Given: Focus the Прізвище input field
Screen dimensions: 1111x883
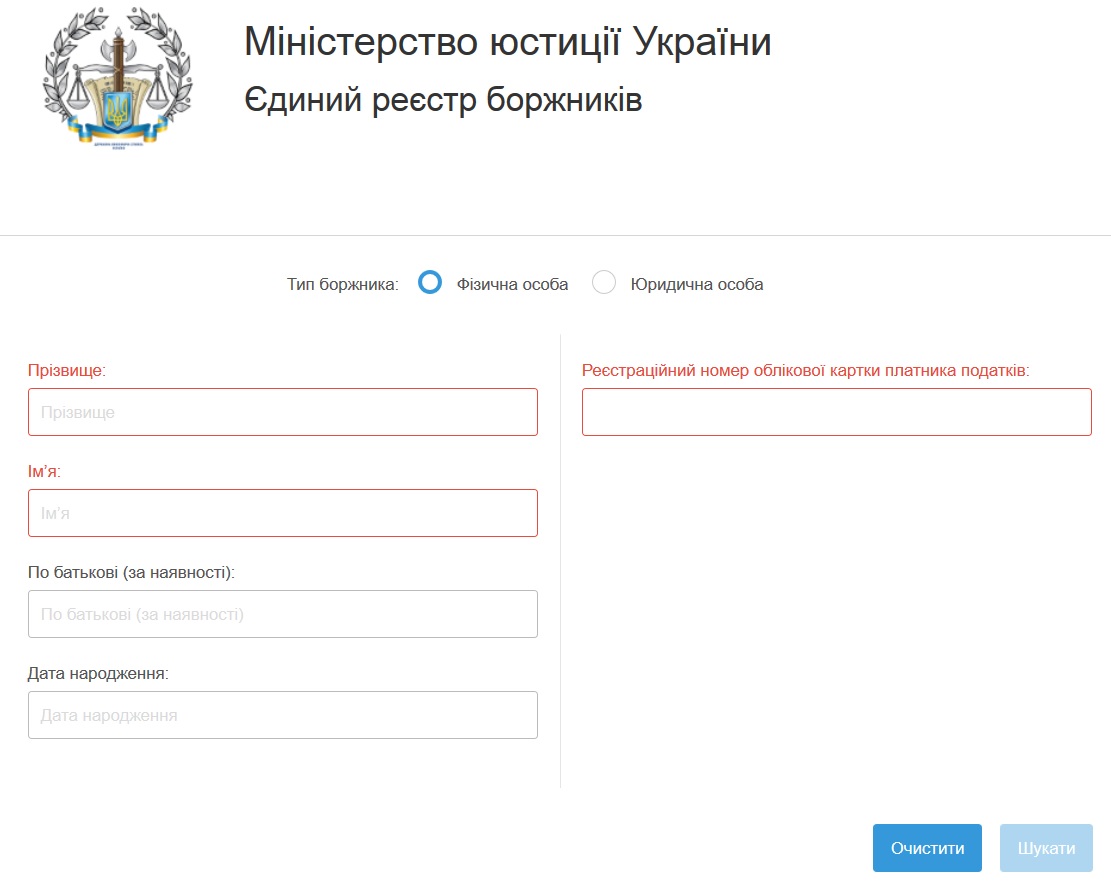Looking at the screenshot, I should click(283, 412).
